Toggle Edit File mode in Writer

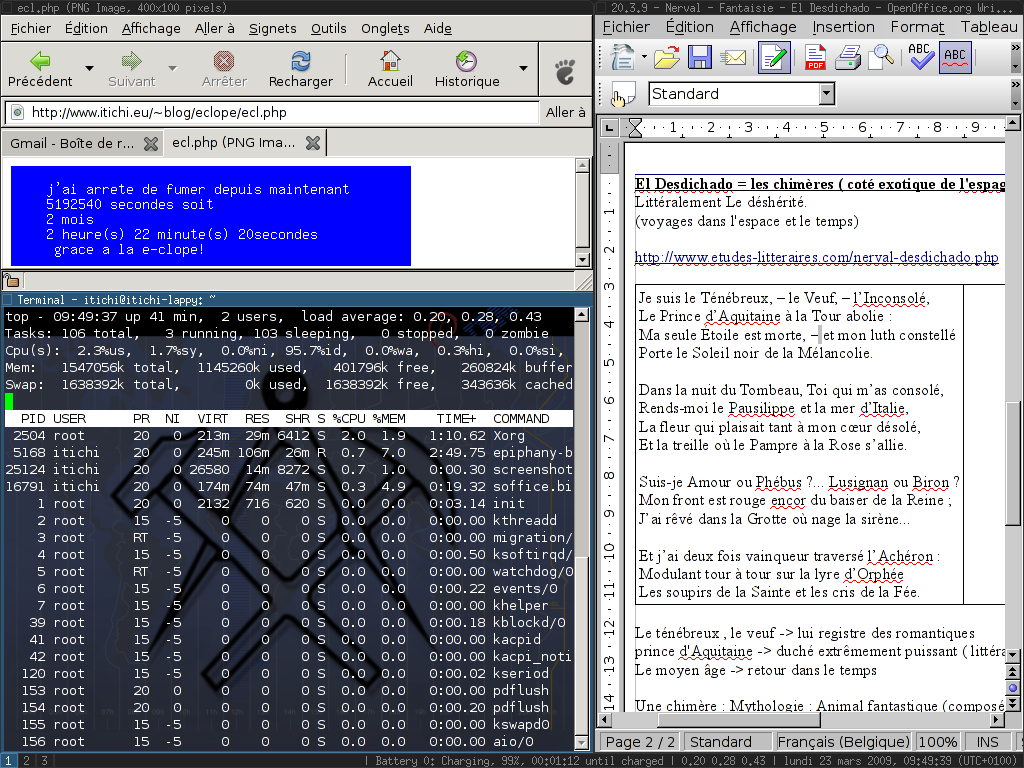tap(775, 57)
